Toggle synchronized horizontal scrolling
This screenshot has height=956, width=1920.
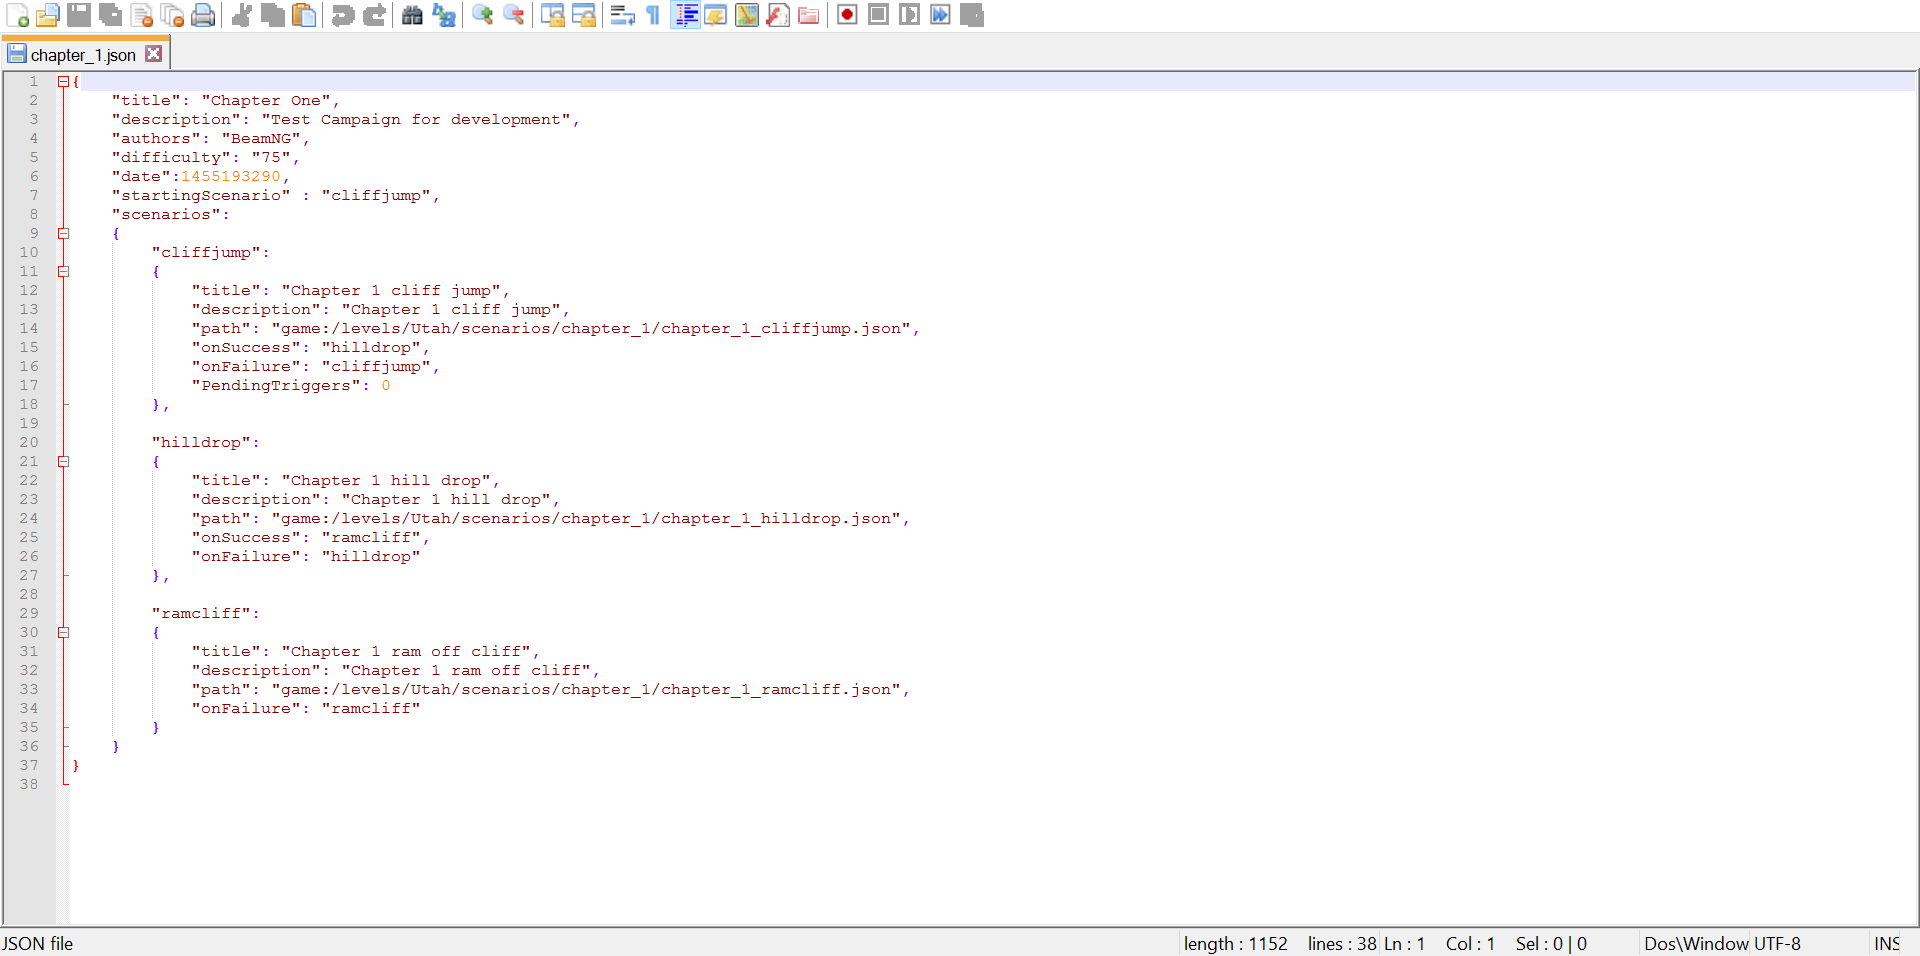[583, 15]
